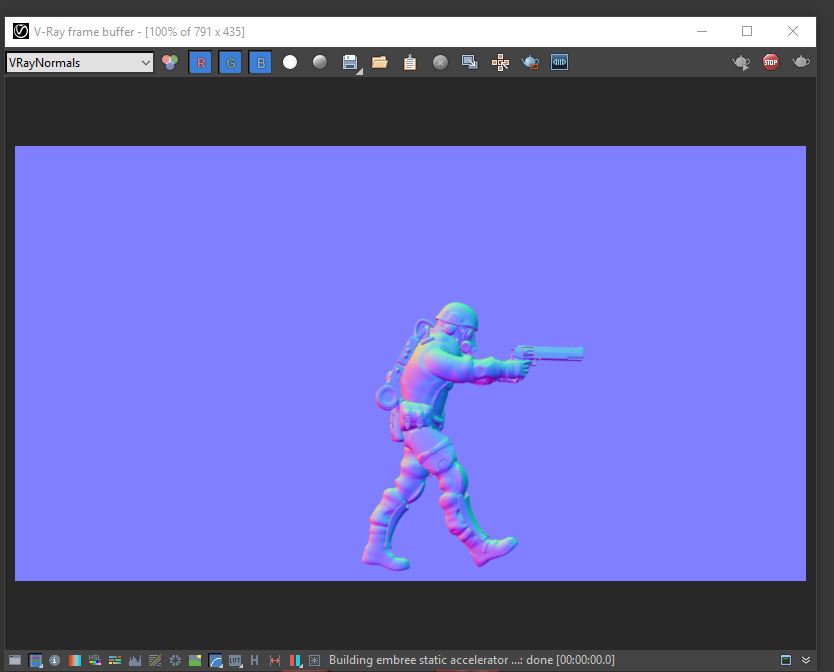Image resolution: width=834 pixels, height=672 pixels.
Task: Open the lens effects settings icon
Action: [x=314, y=660]
